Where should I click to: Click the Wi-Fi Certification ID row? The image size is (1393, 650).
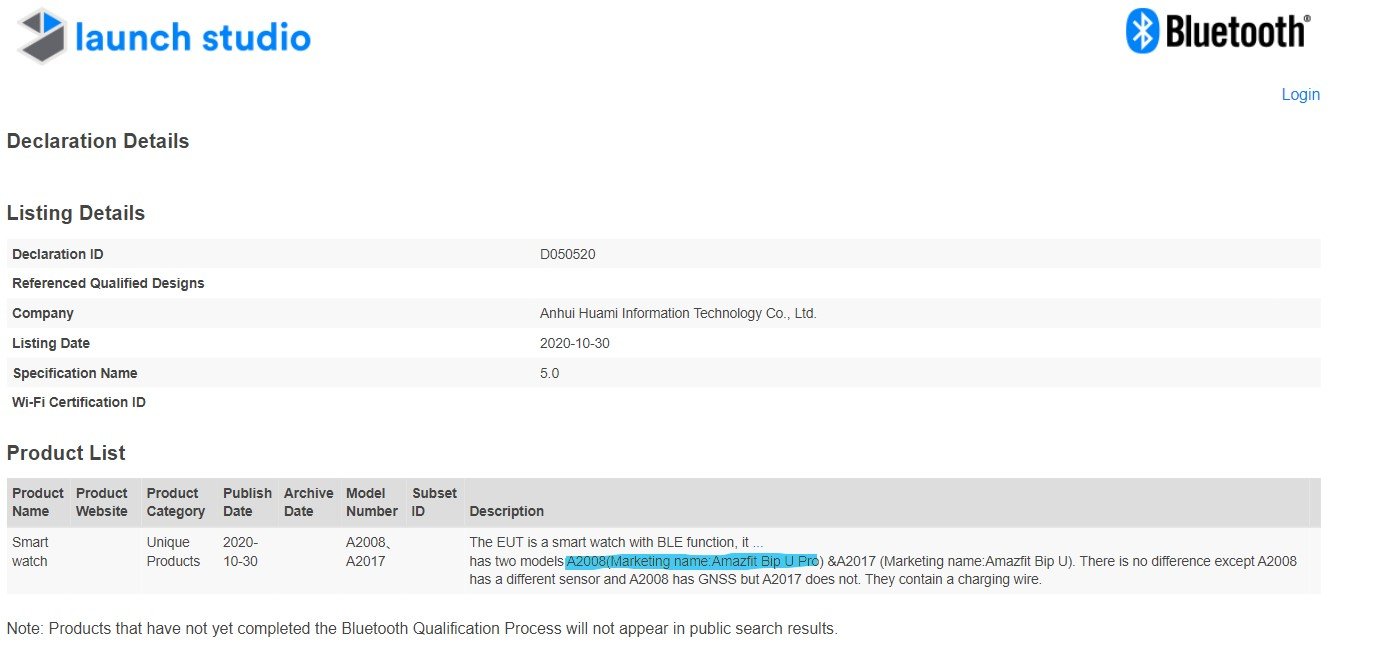coord(79,402)
